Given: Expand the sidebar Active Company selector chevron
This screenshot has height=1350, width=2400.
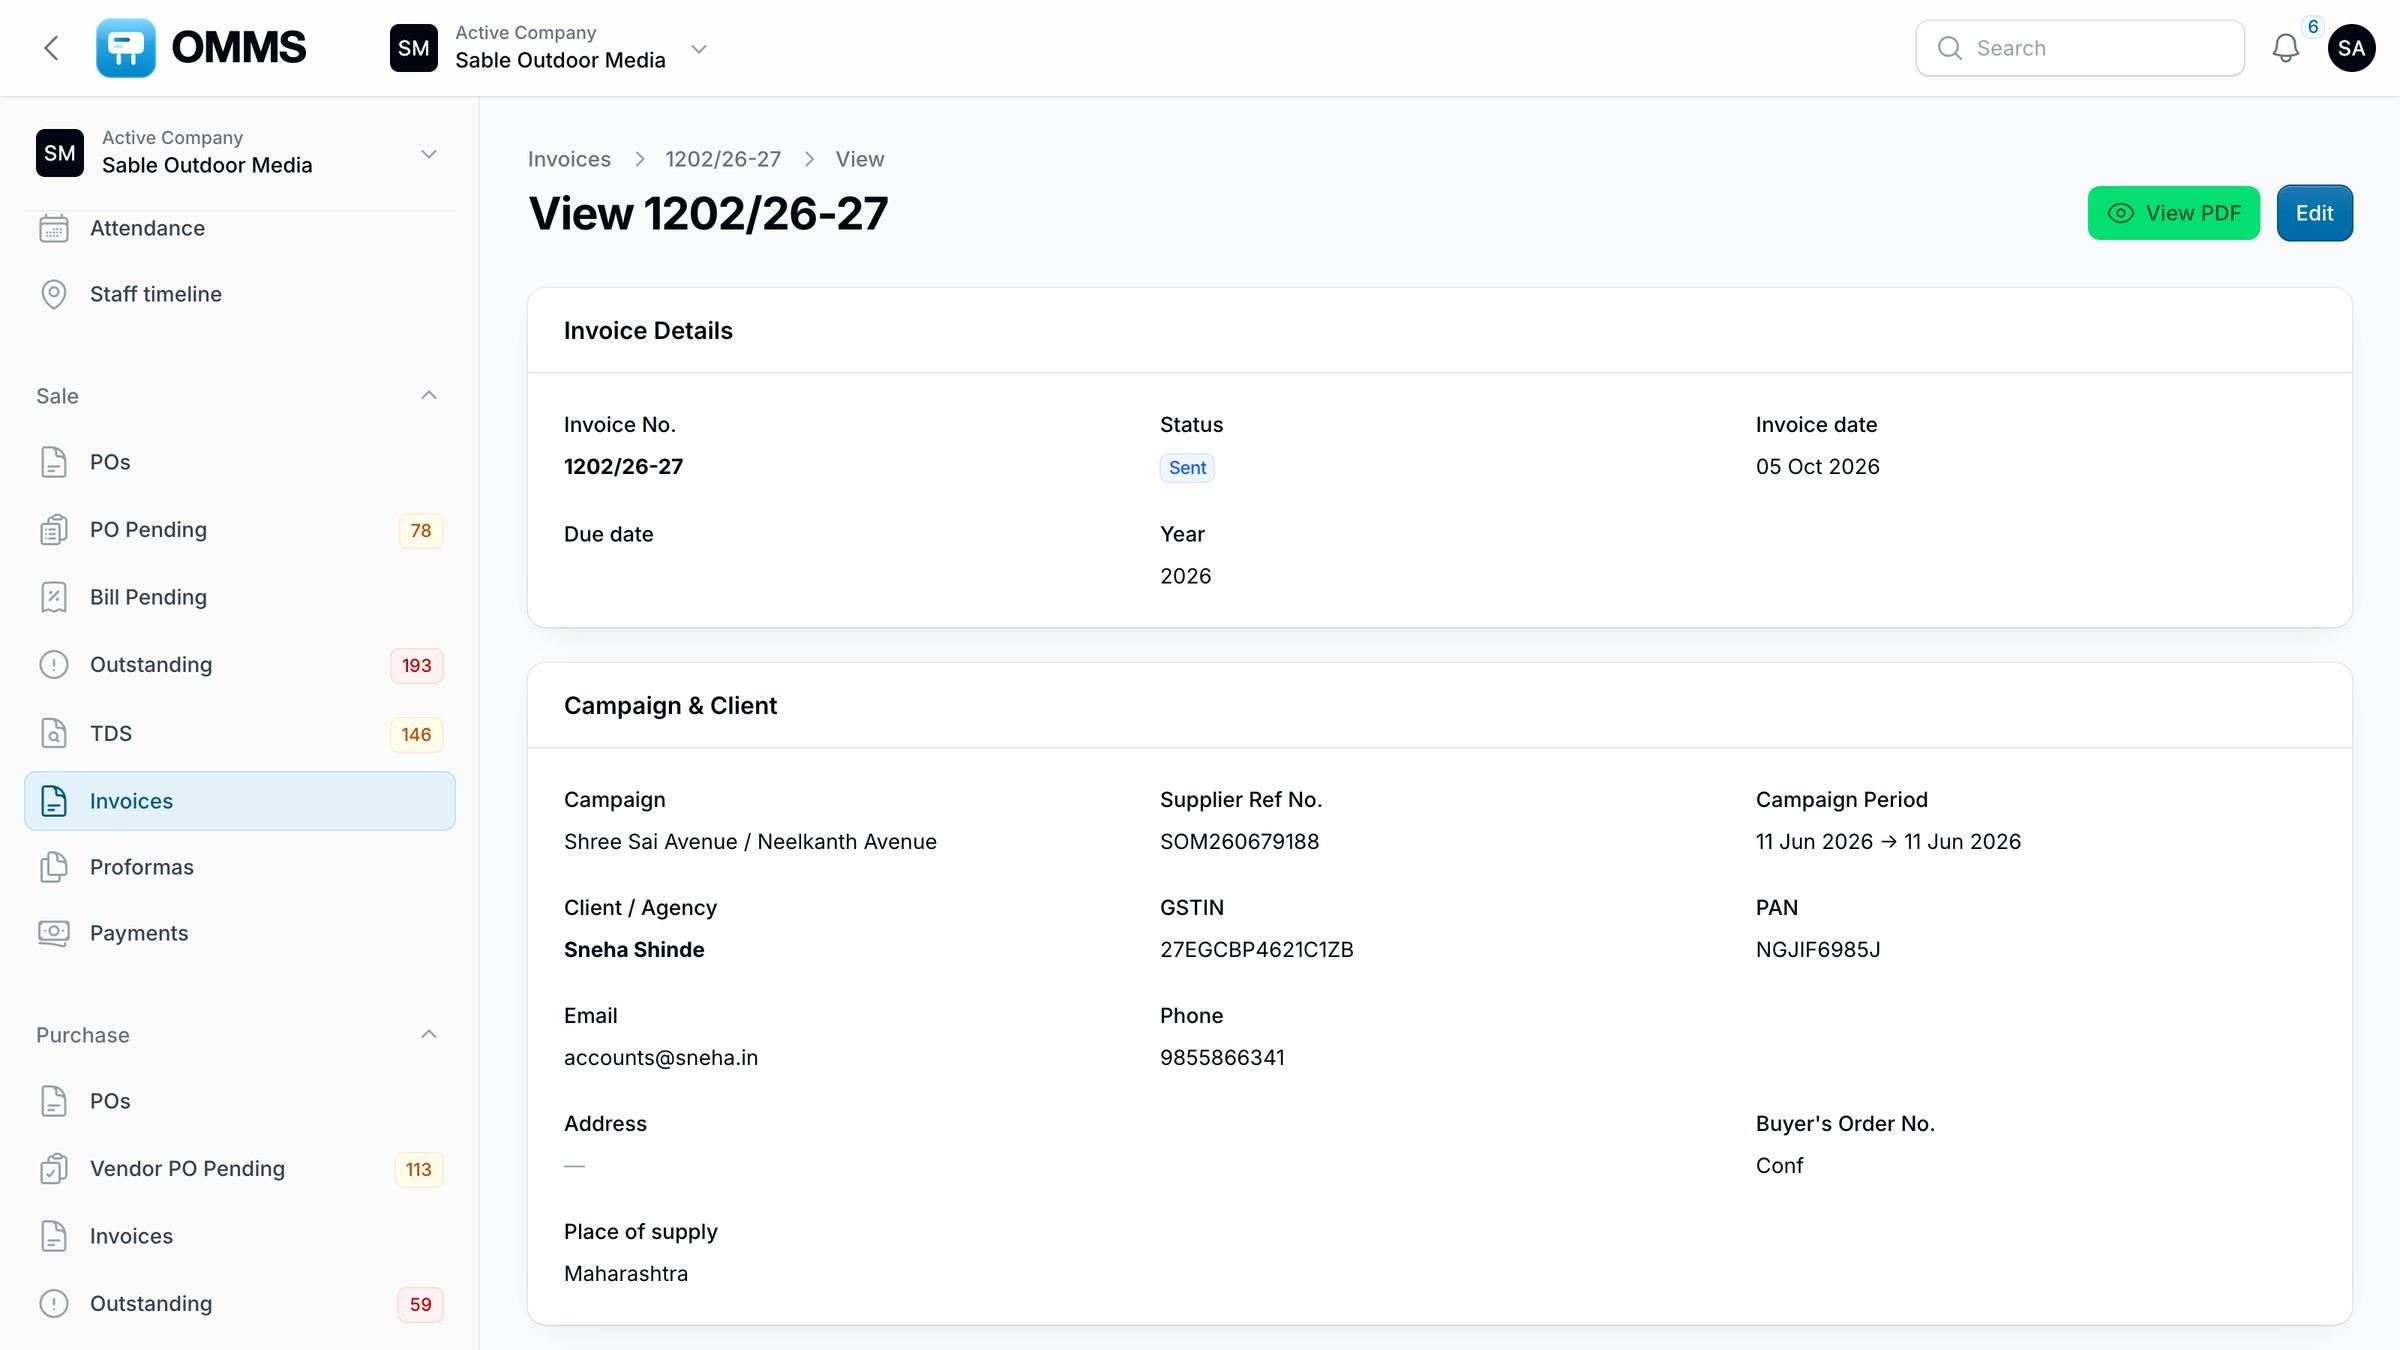Looking at the screenshot, I should pos(429,154).
